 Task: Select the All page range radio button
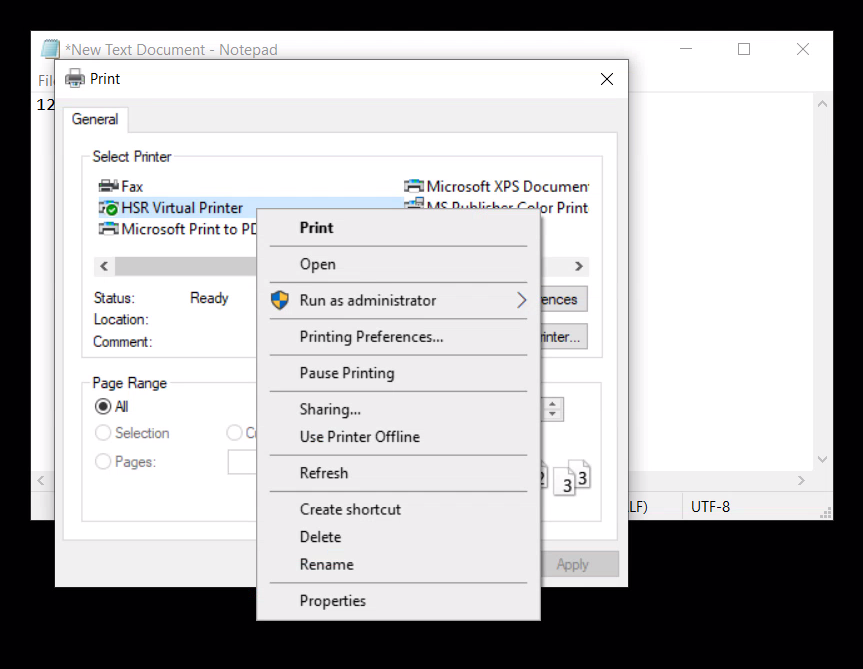point(102,407)
